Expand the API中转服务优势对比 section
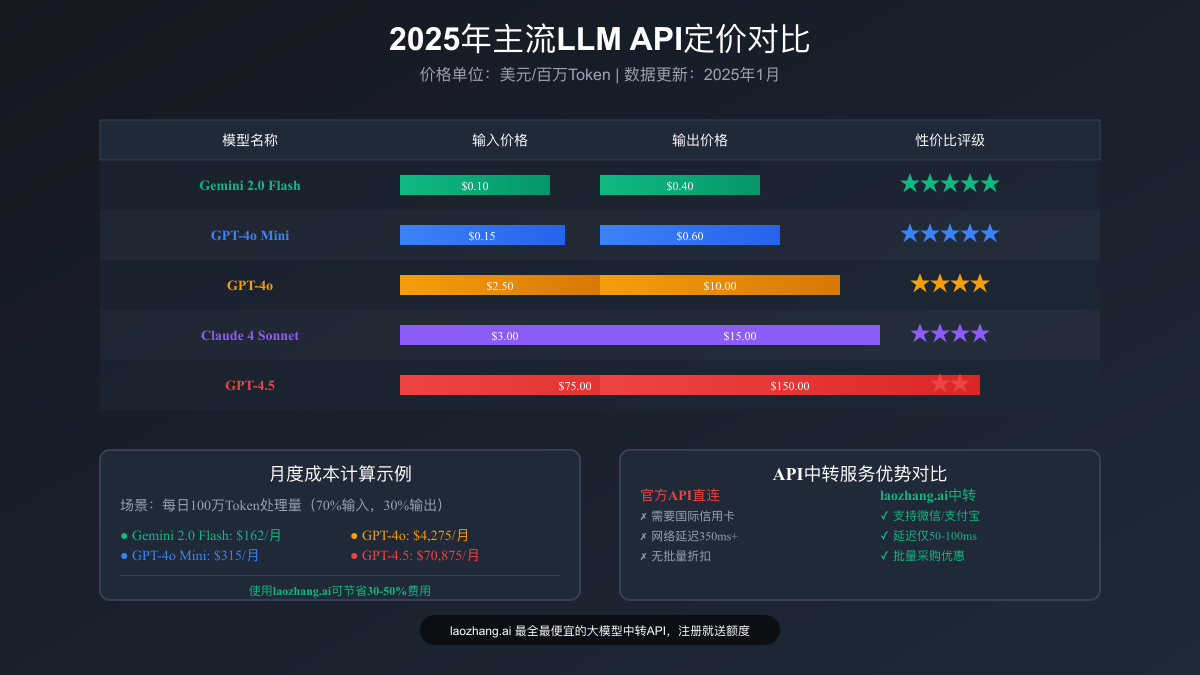Screen dimensions: 1200x675 [860, 474]
